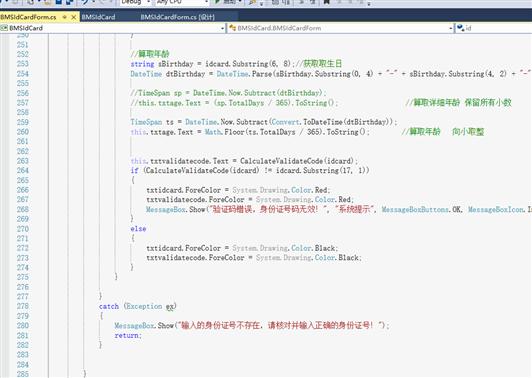The image size is (532, 378).
Task: Toggle the pin on the BMSIdCardForm.cs tab
Action: pyautogui.click(x=64, y=17)
